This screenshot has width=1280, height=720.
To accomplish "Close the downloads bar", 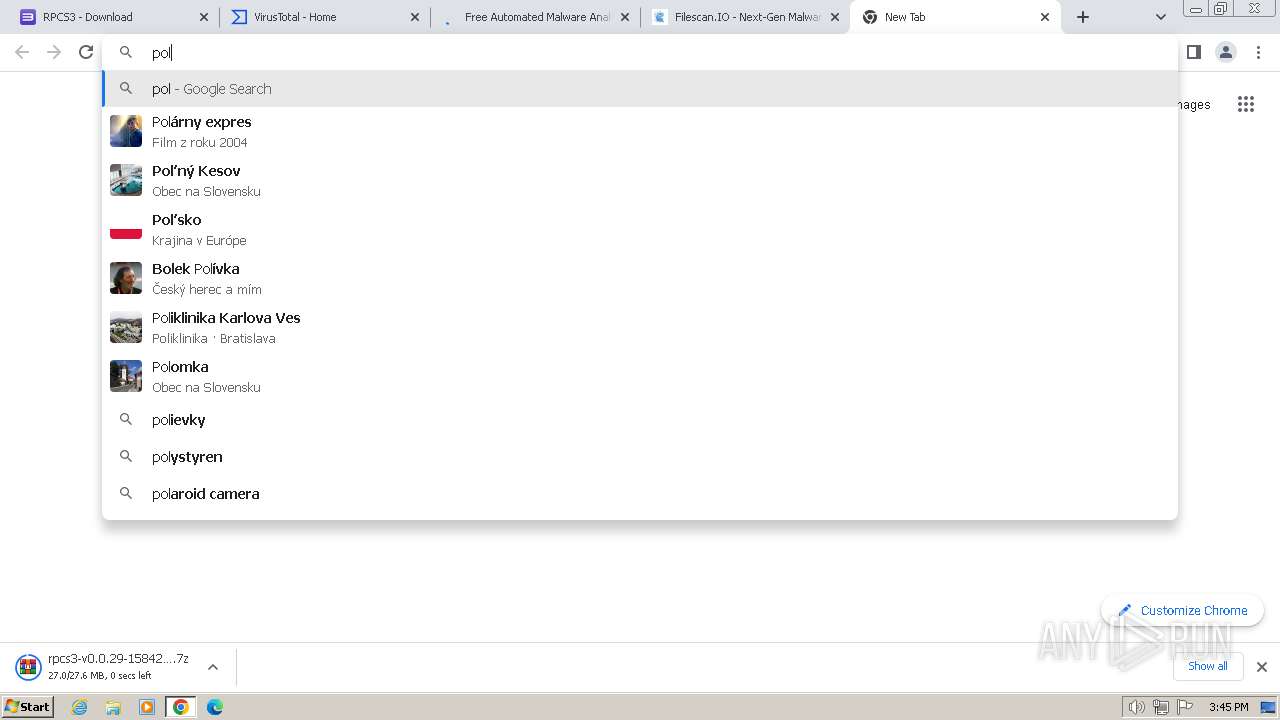I will coord(1262,667).
